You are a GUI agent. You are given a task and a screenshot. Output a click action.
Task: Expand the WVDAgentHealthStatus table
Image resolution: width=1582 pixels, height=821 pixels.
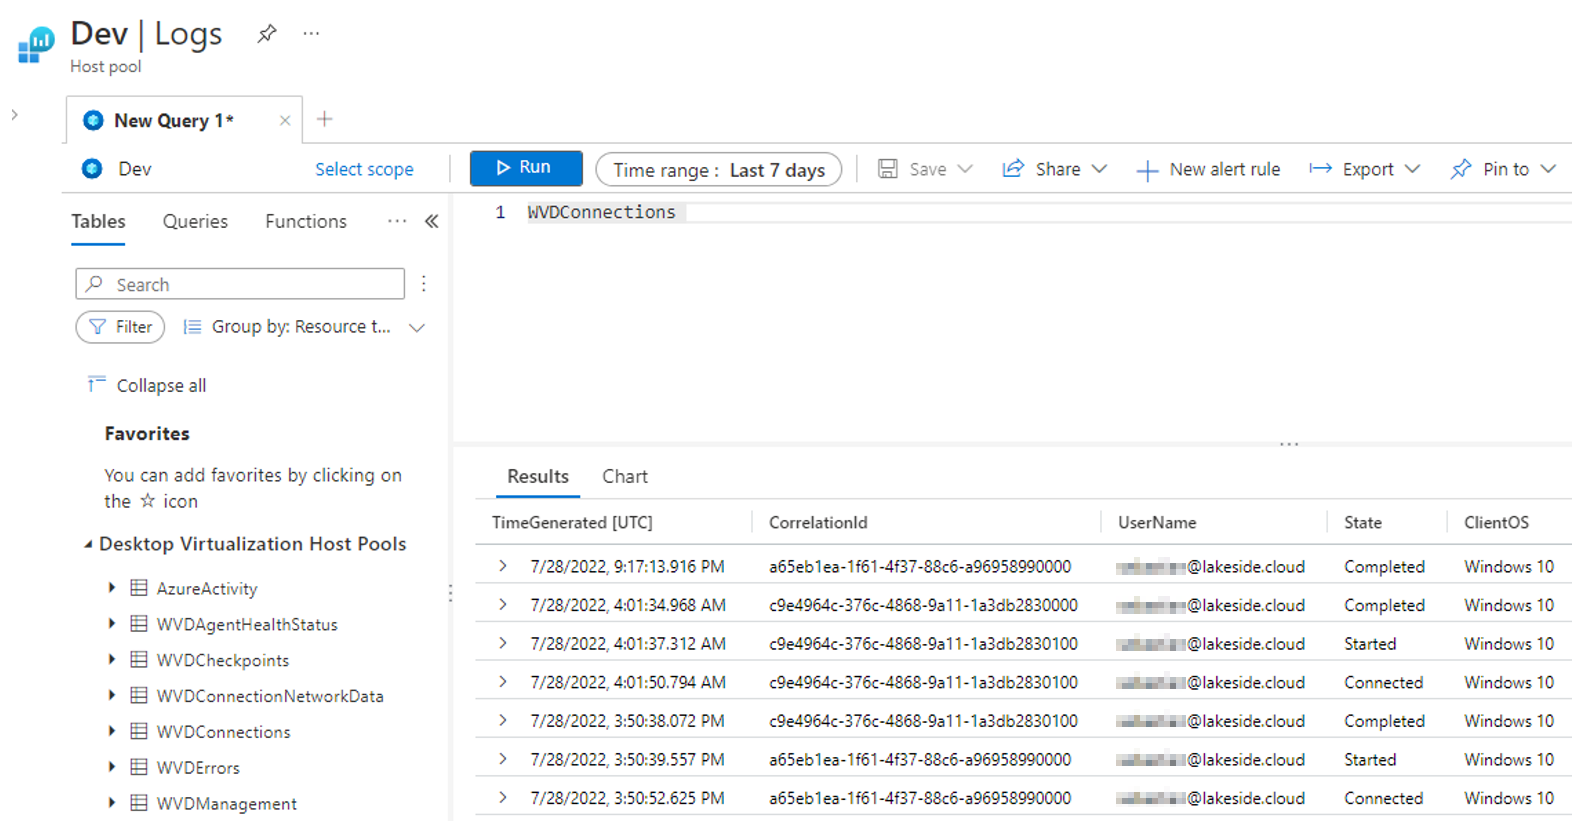click(112, 624)
